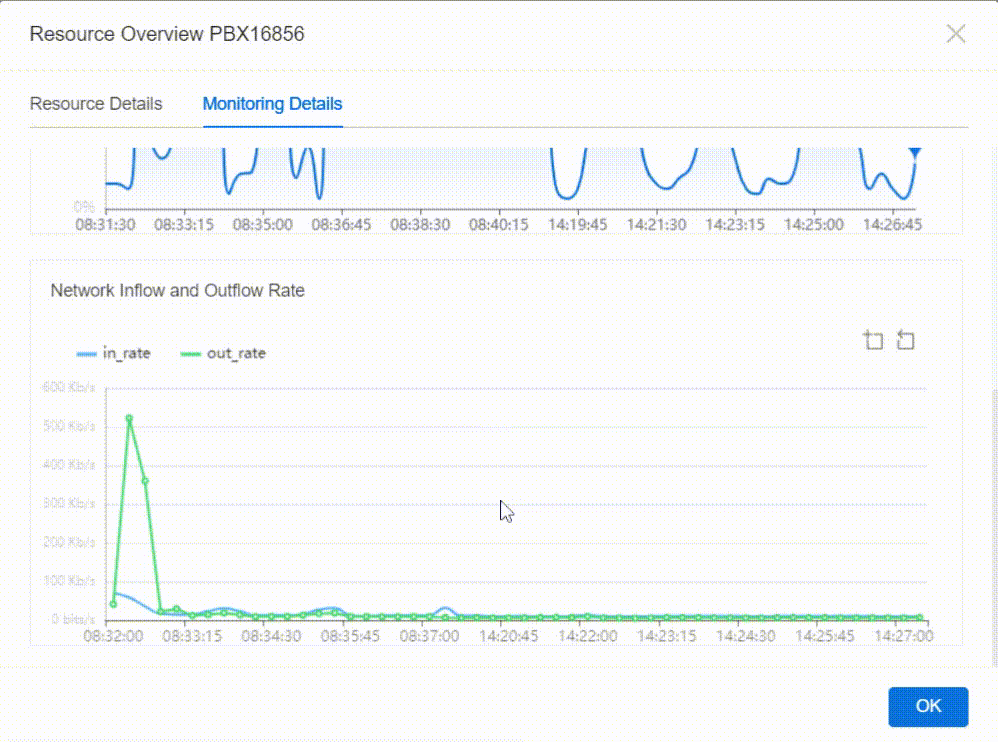Activate the area zoom icon on network chart
Viewport: 998px width, 742px height.
click(873, 340)
